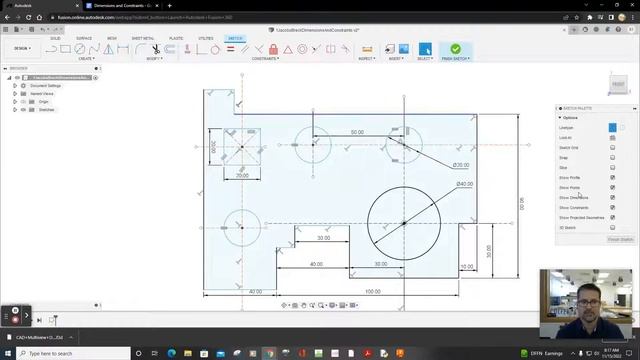Screen dimensions: 640x360
Task: Open the Constraints dropdown menu
Action: pos(265,59)
